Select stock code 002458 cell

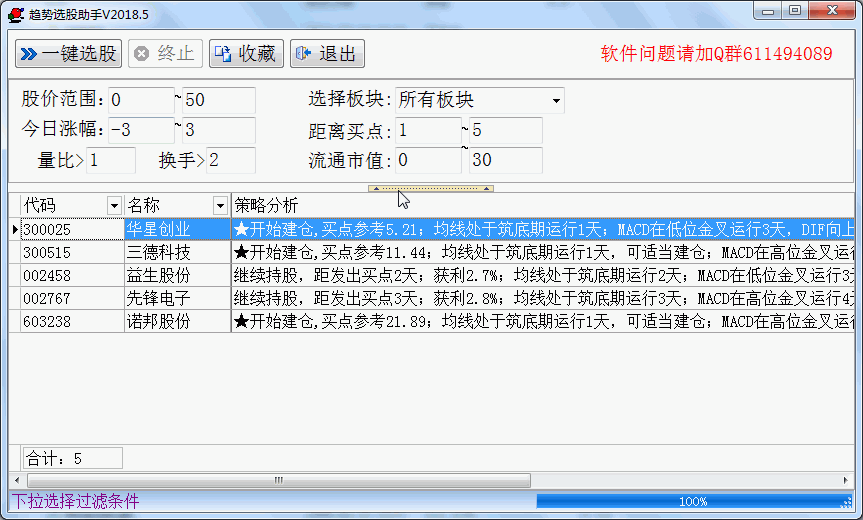(72, 276)
